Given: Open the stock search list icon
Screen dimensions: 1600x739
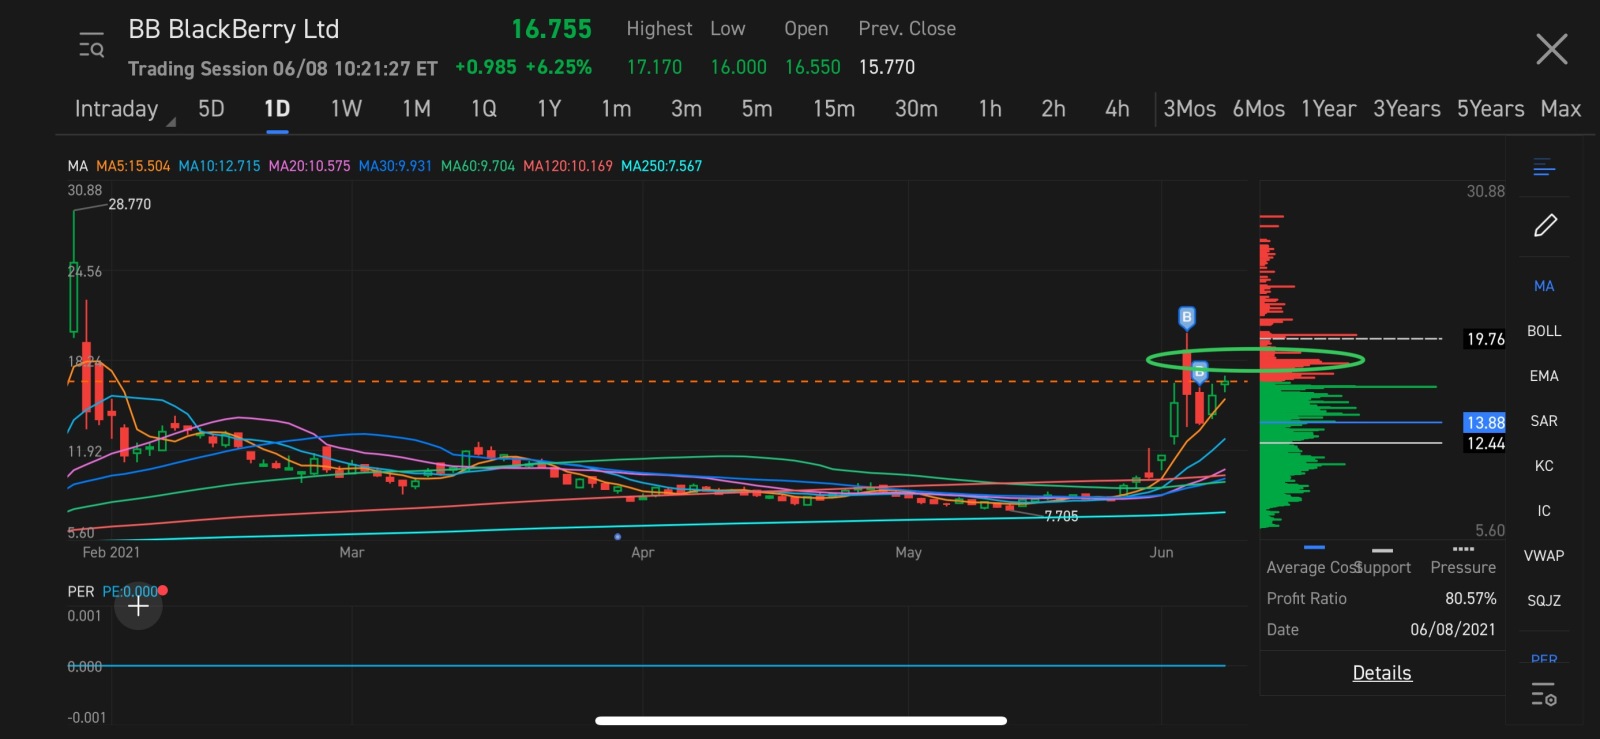Looking at the screenshot, I should point(91,46).
